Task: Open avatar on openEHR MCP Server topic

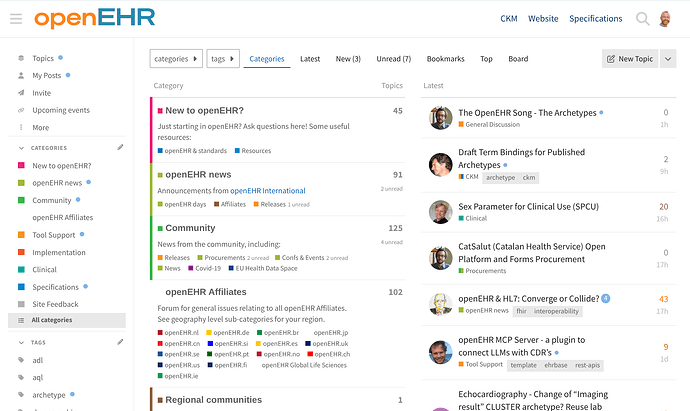Action: coord(440,352)
